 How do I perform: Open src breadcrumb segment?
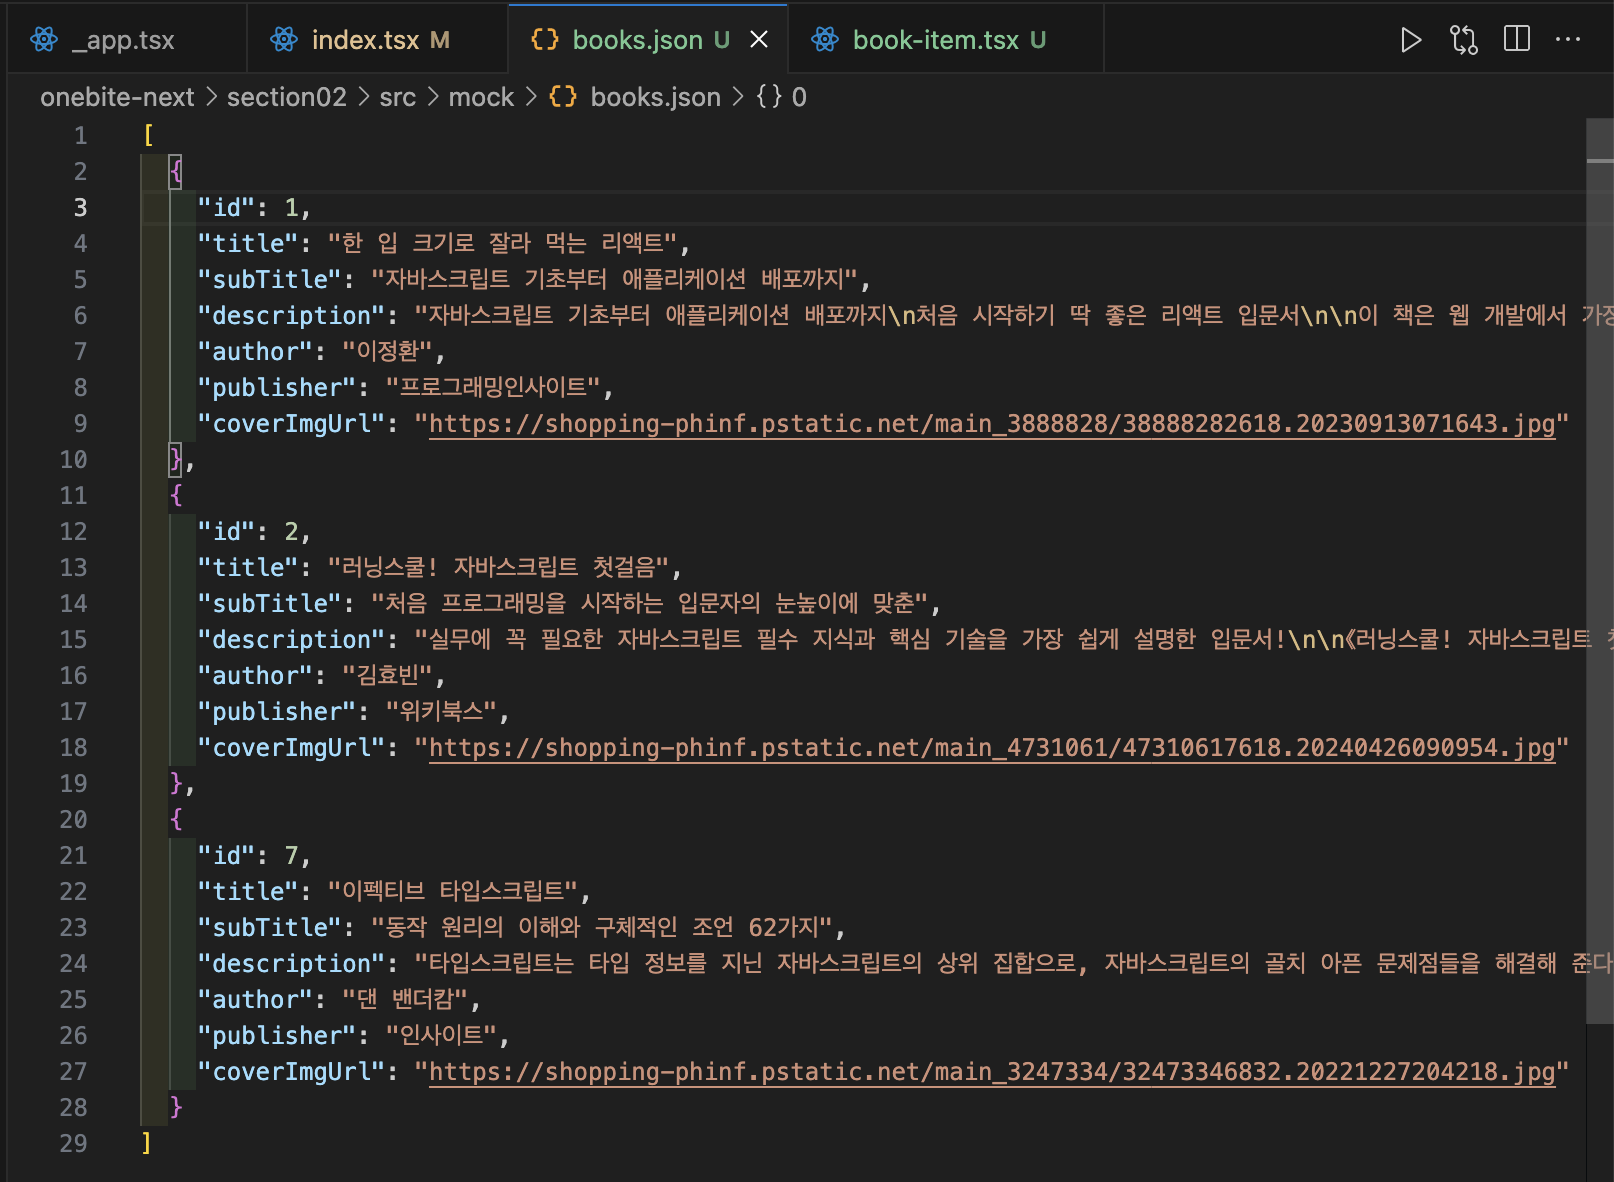pos(397,97)
